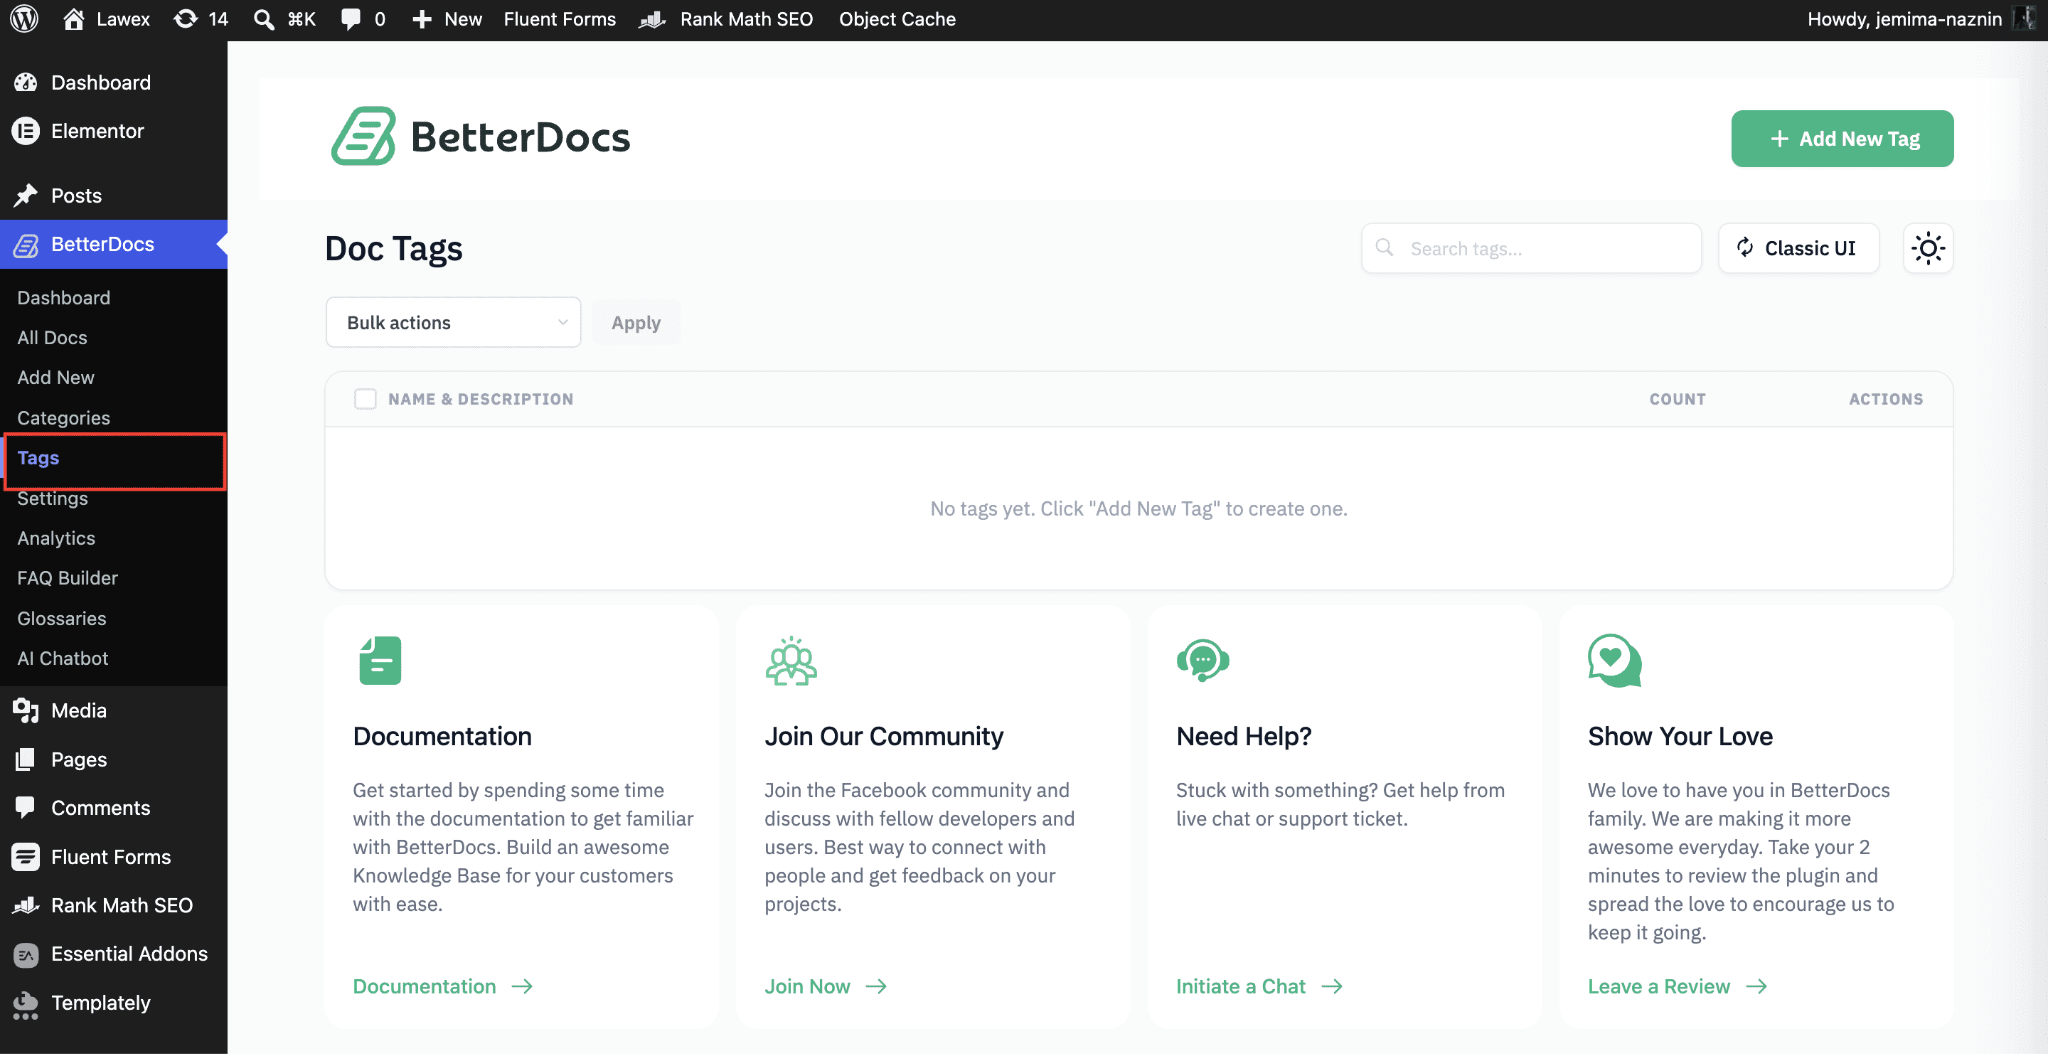
Task: Click the Elementor icon in sidebar
Action: point(26,131)
